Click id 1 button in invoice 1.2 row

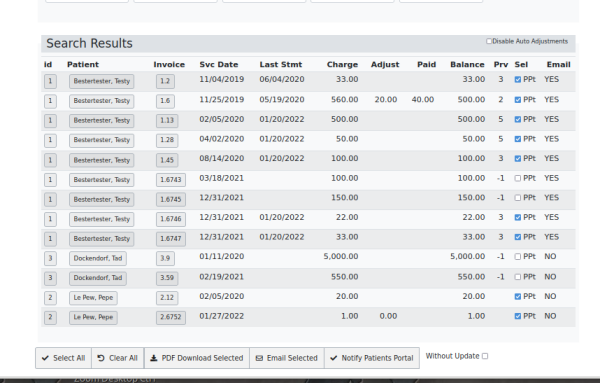[x=50, y=81]
